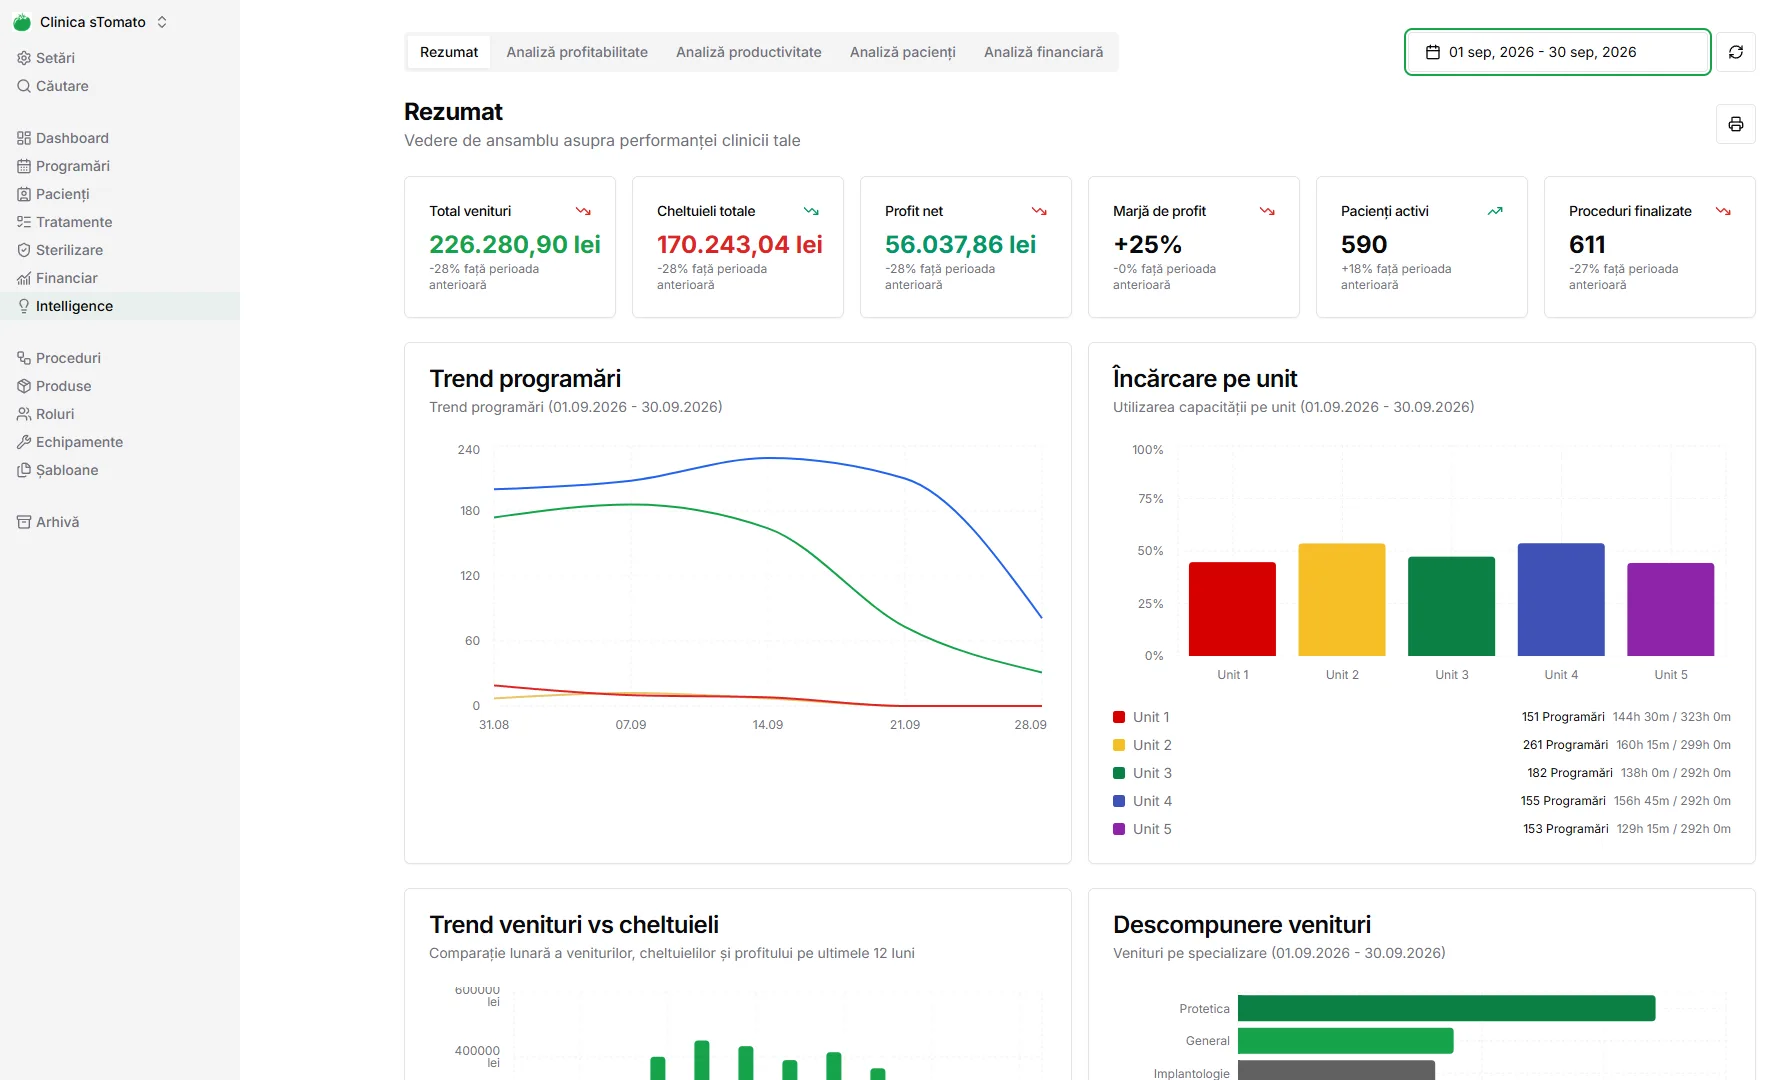Switch to Analiză profitabilitate tab
The width and height of the screenshot is (1790, 1080).
(577, 52)
